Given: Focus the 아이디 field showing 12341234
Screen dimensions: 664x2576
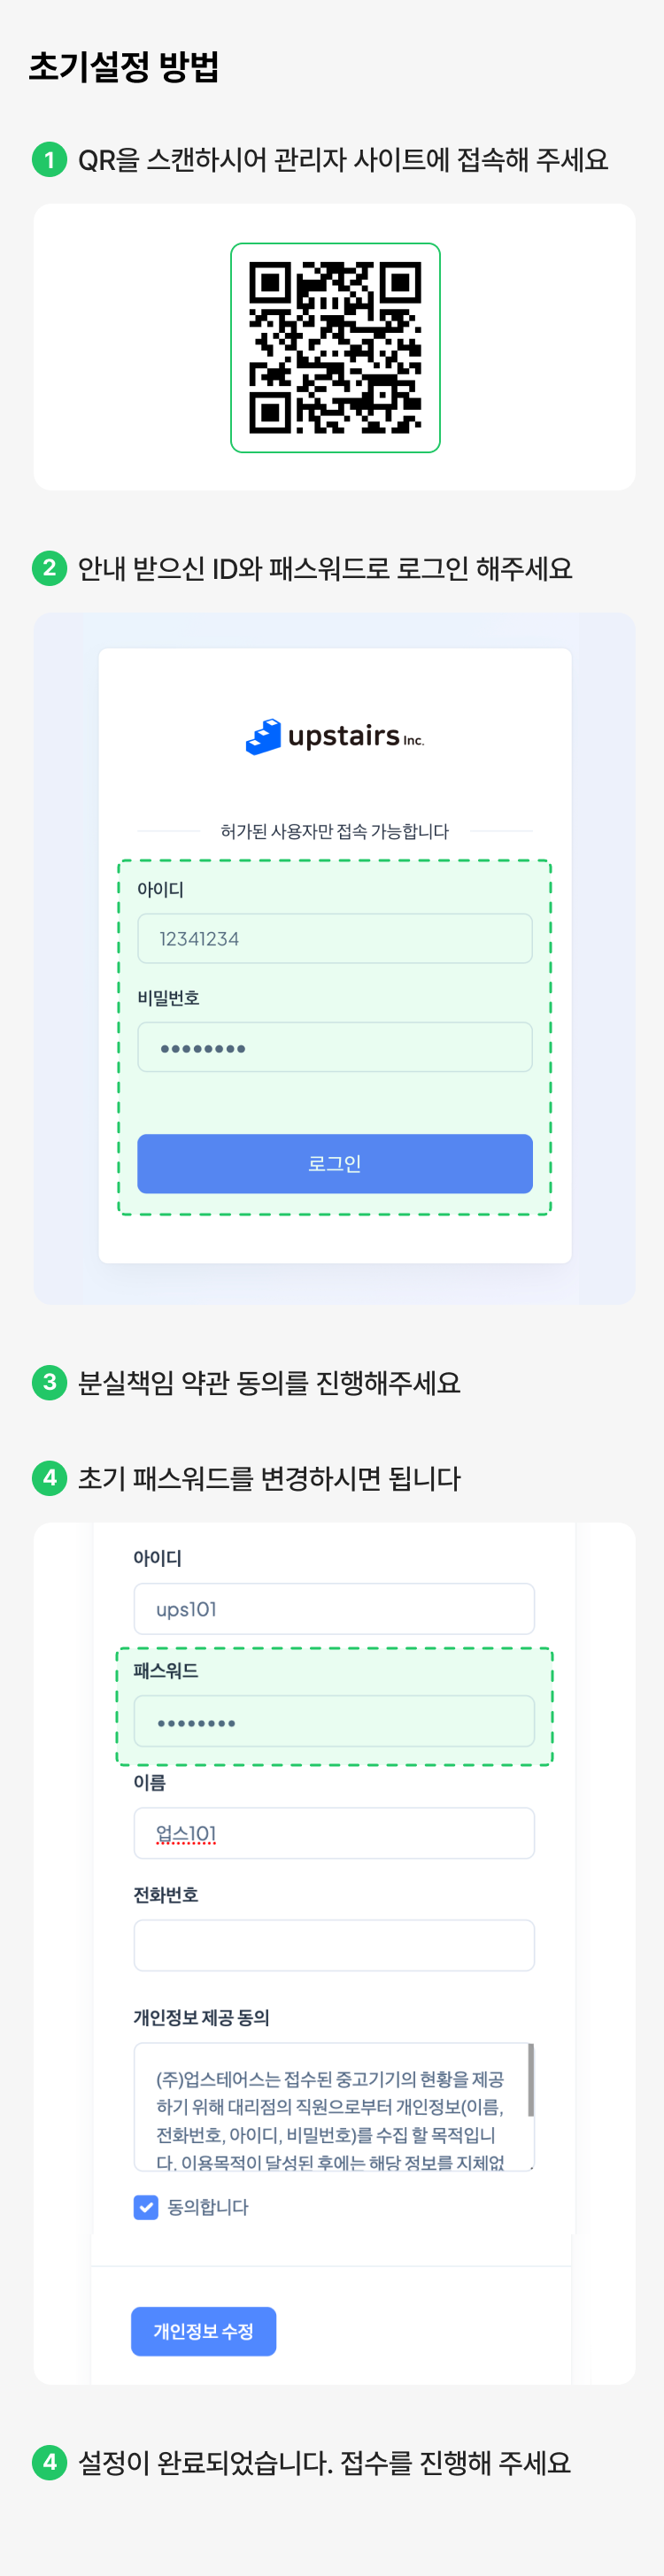Looking at the screenshot, I should (335, 938).
